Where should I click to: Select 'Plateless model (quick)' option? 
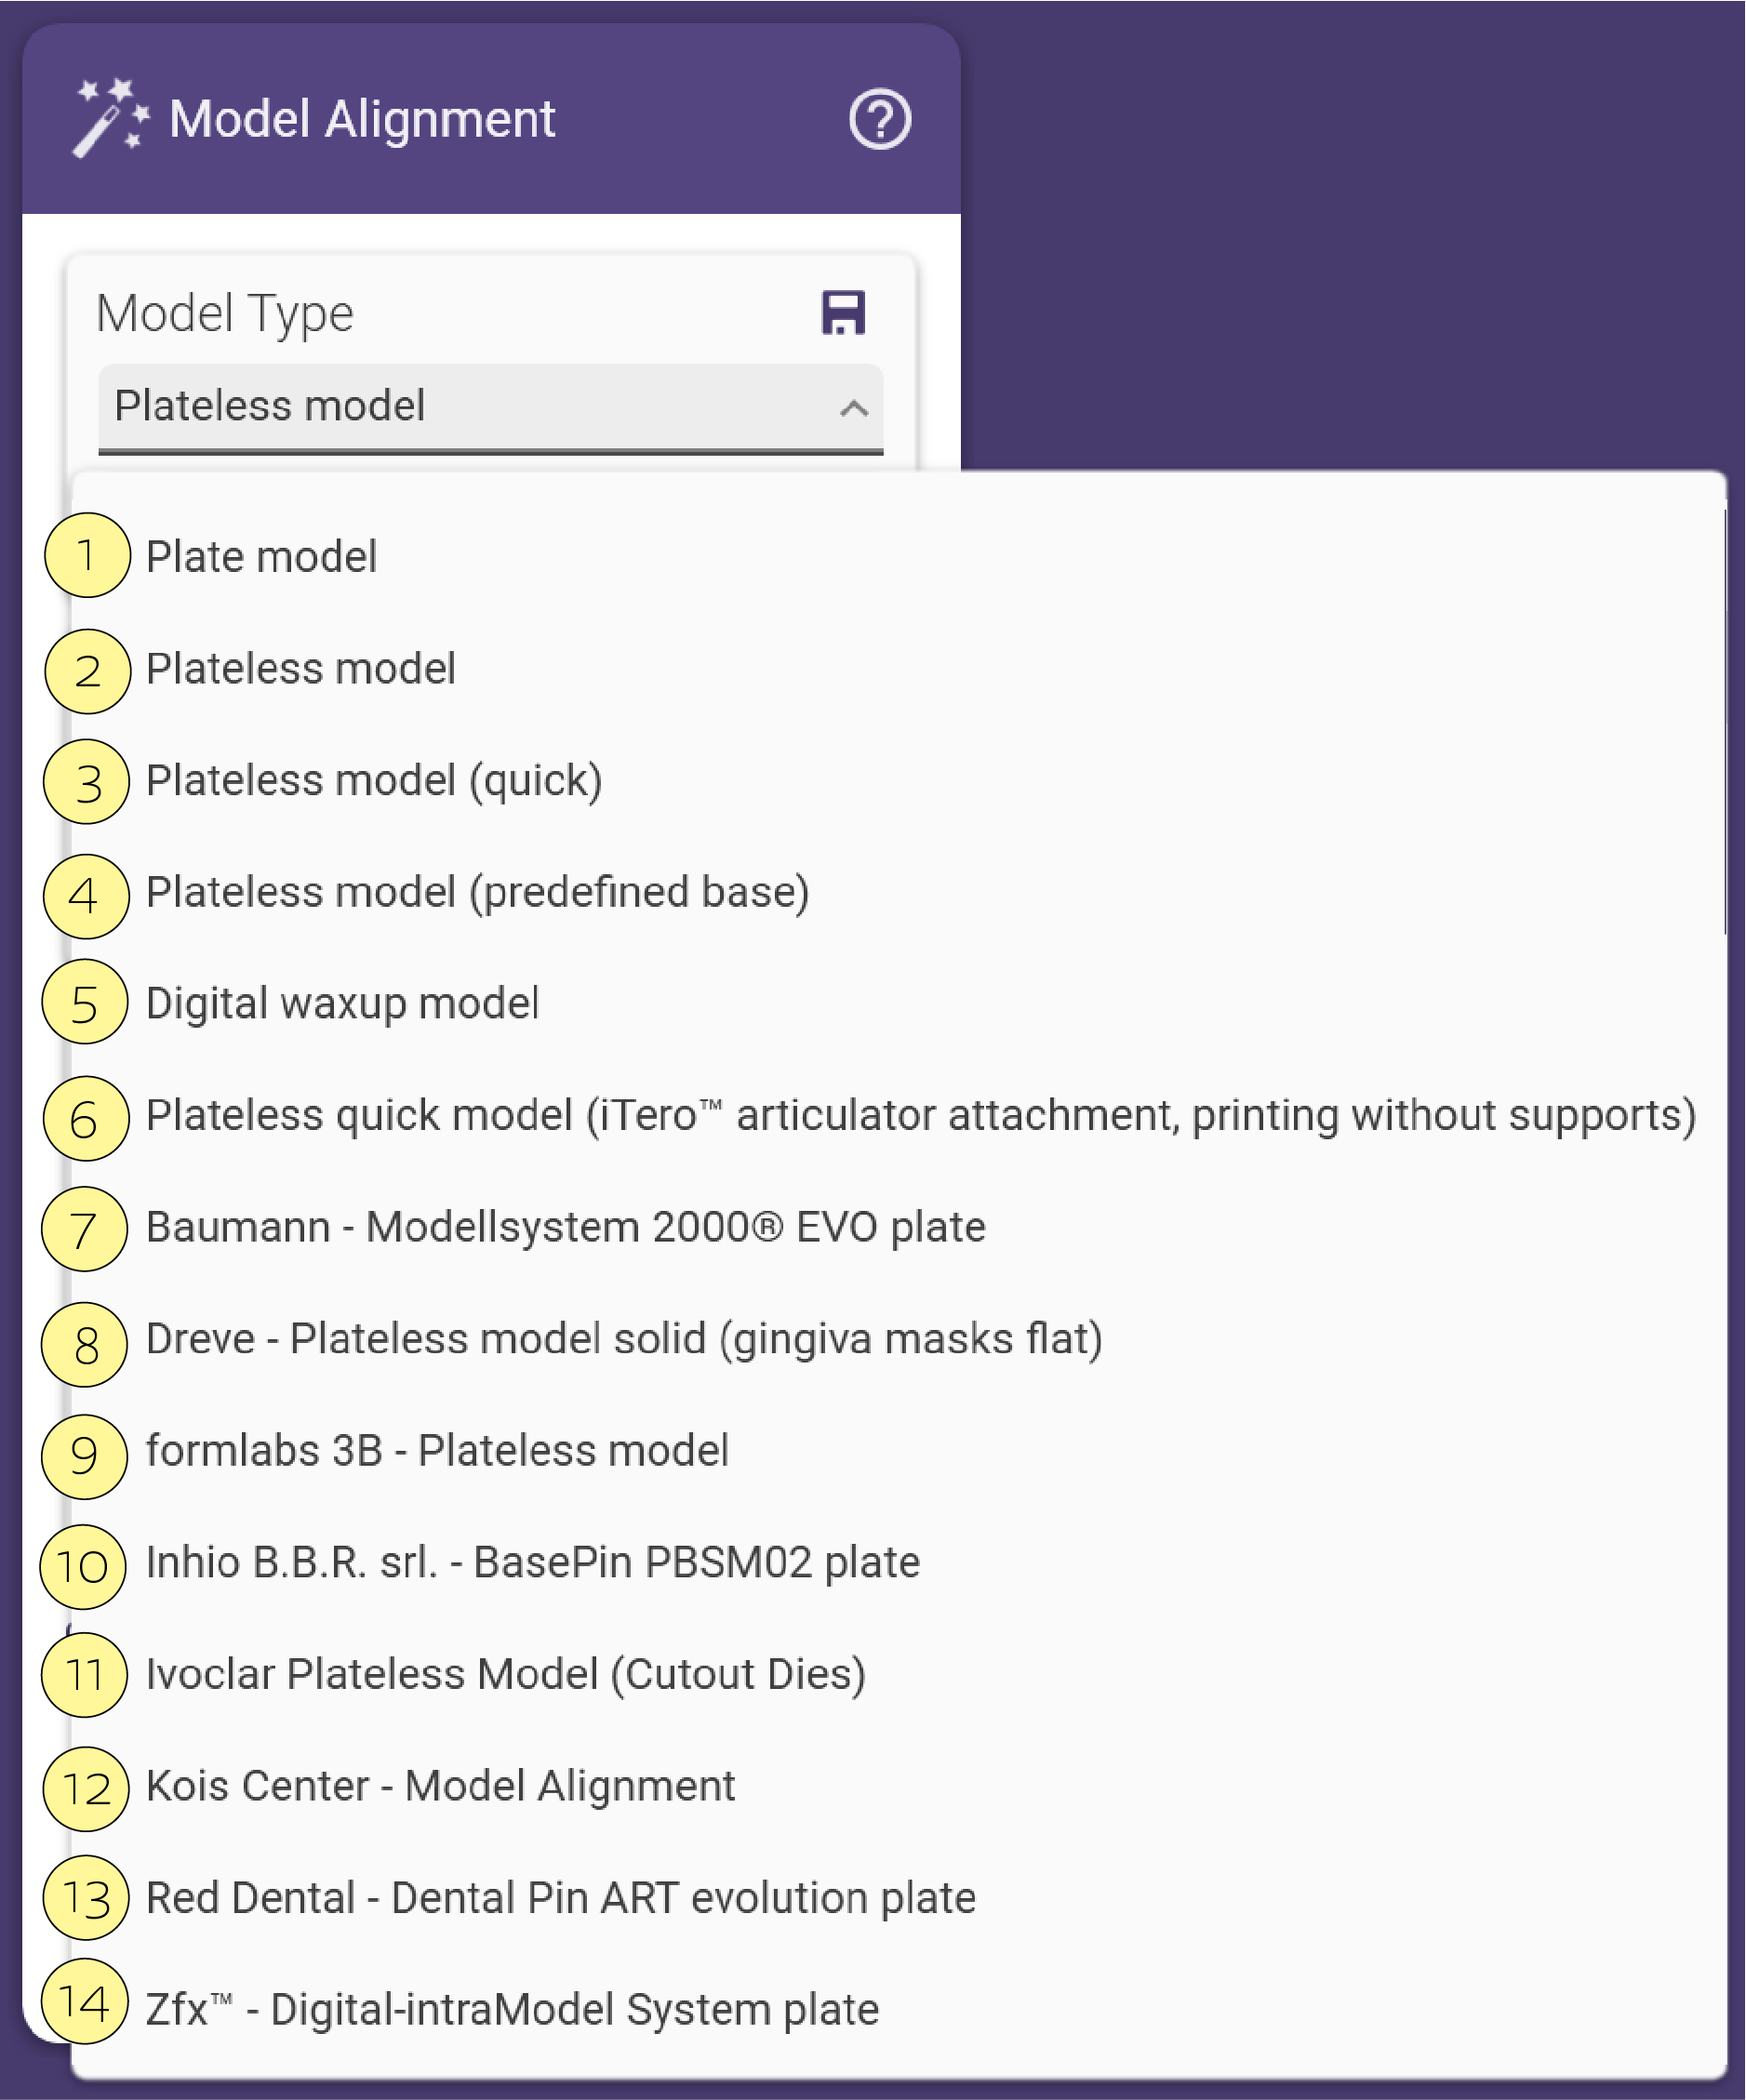(x=898, y=780)
